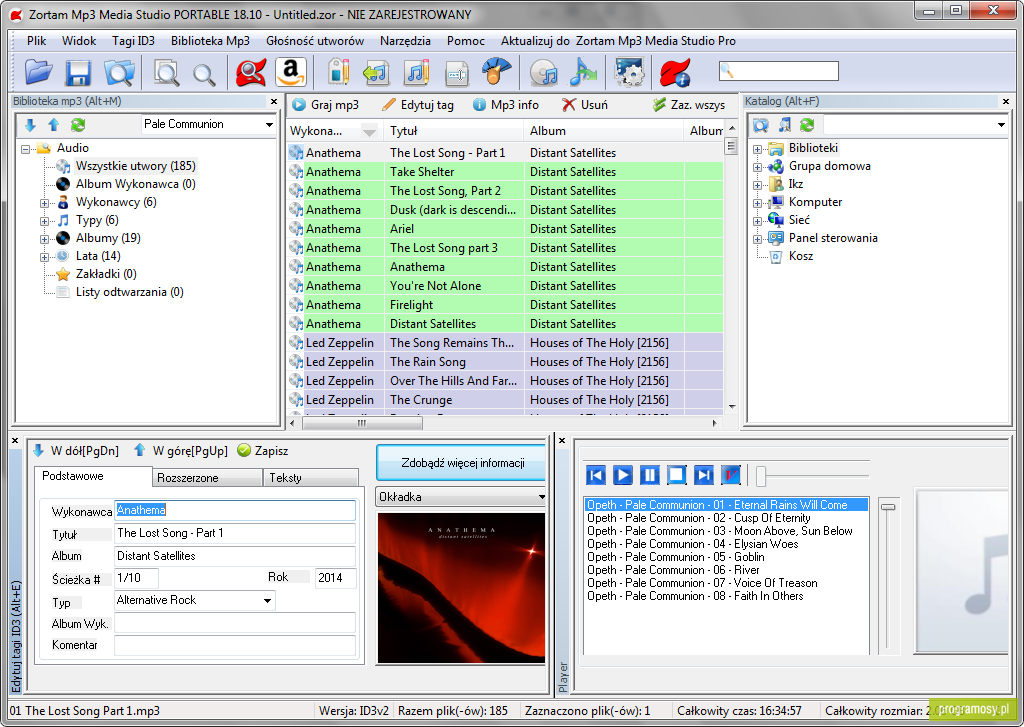The width and height of the screenshot is (1024, 727).
Task: Select Wszystkie utwory (185) tree item
Action: point(135,166)
